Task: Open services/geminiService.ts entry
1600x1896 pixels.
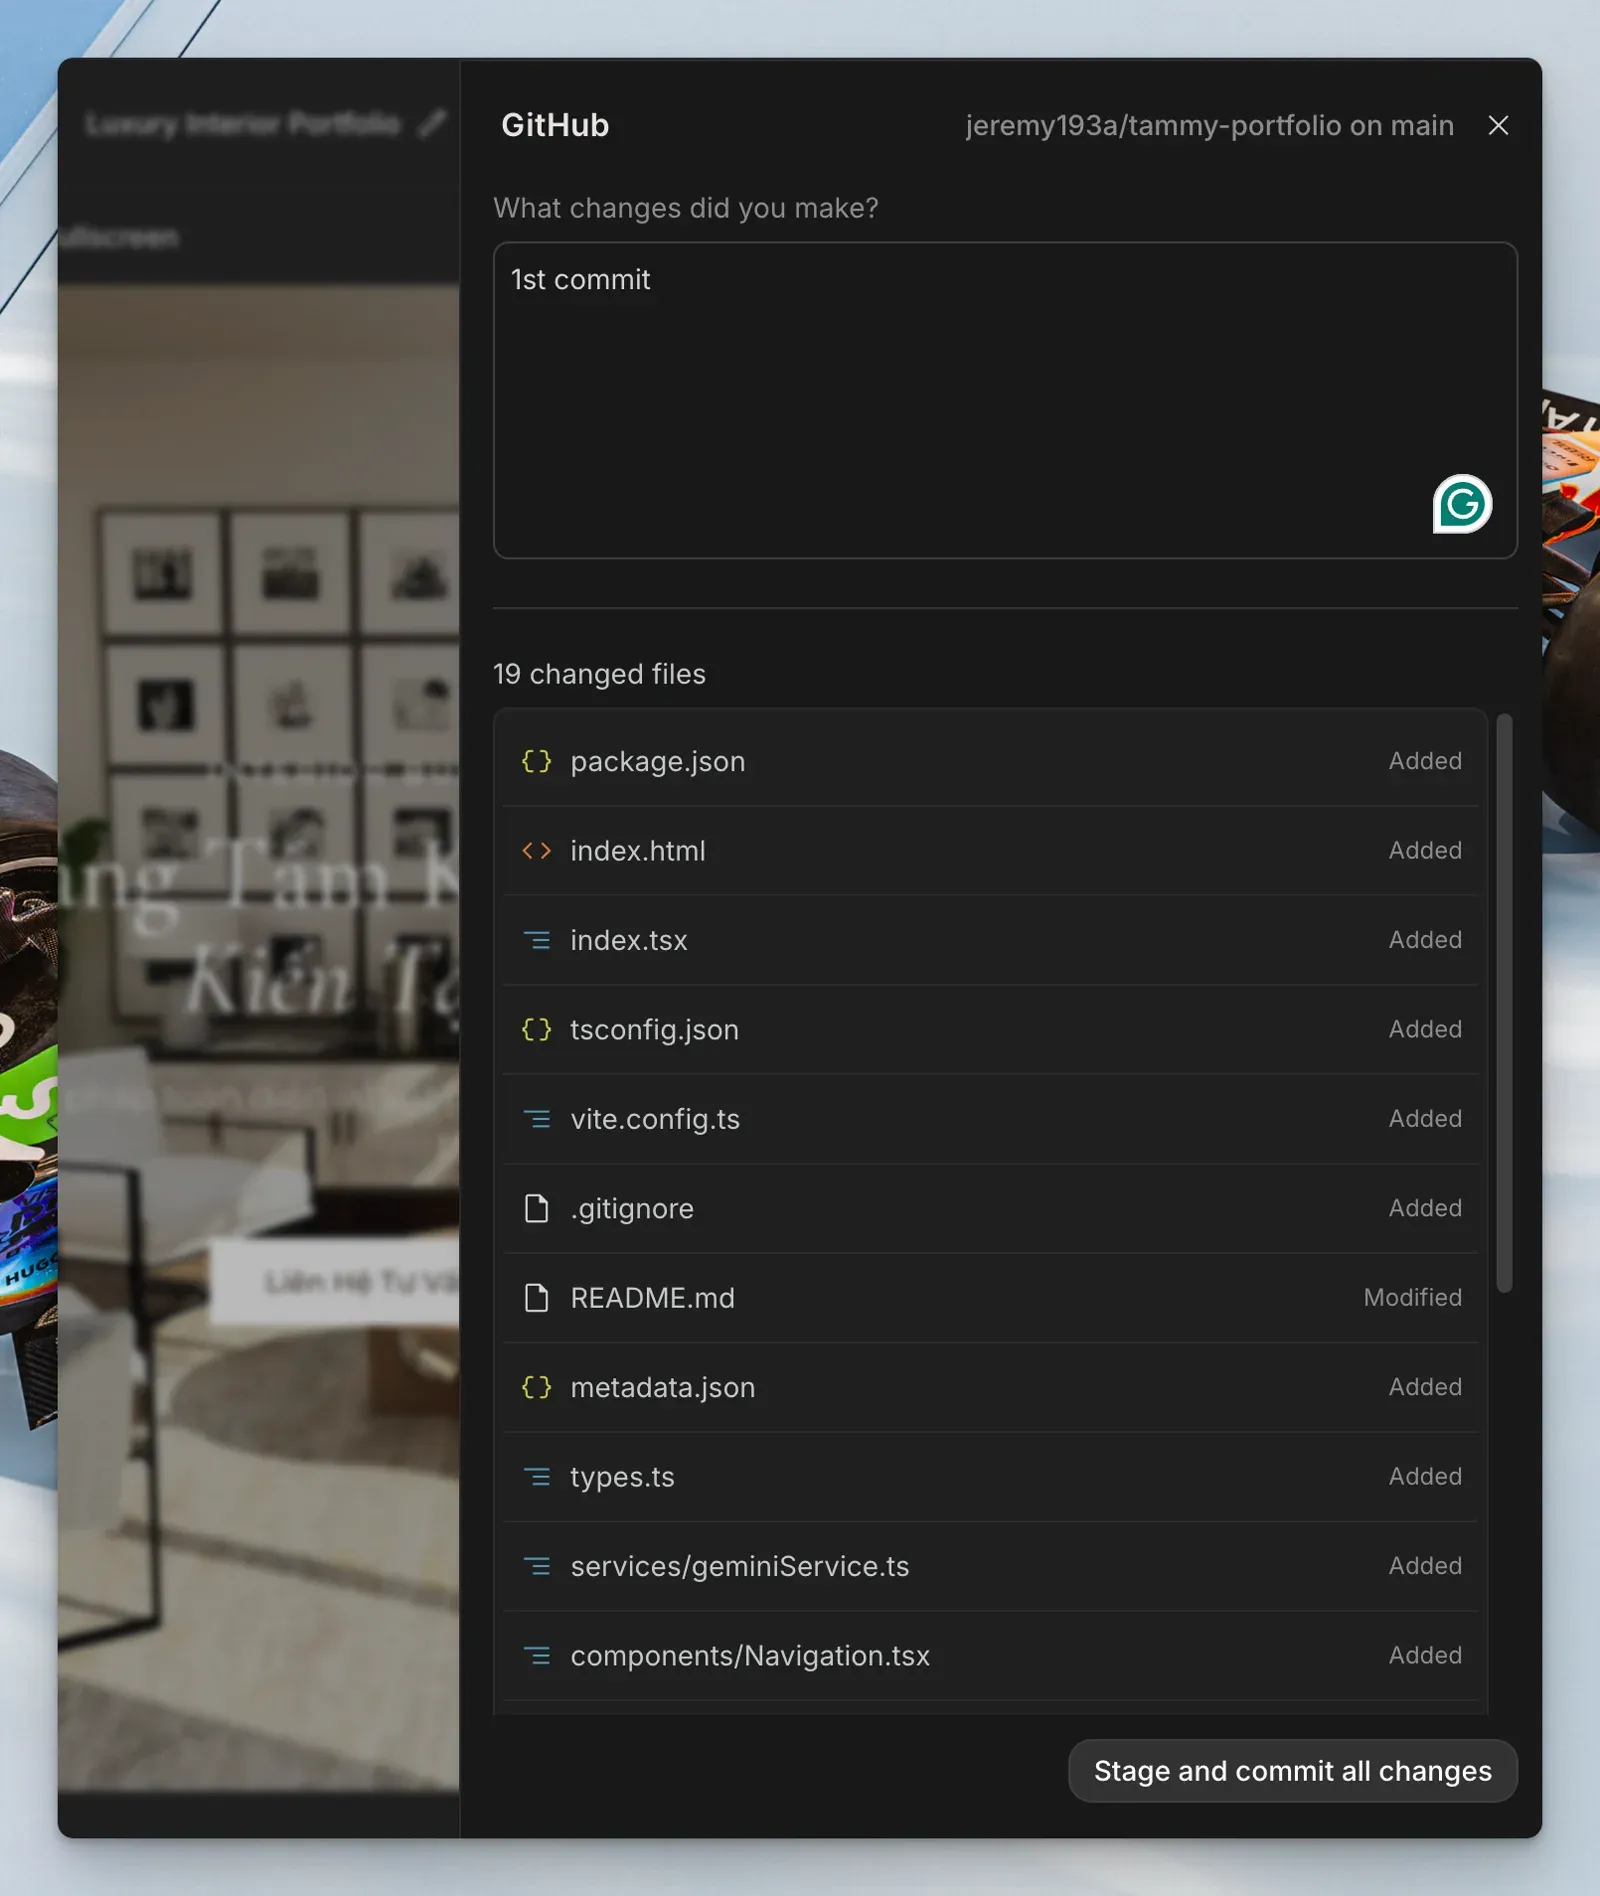Action: [739, 1566]
